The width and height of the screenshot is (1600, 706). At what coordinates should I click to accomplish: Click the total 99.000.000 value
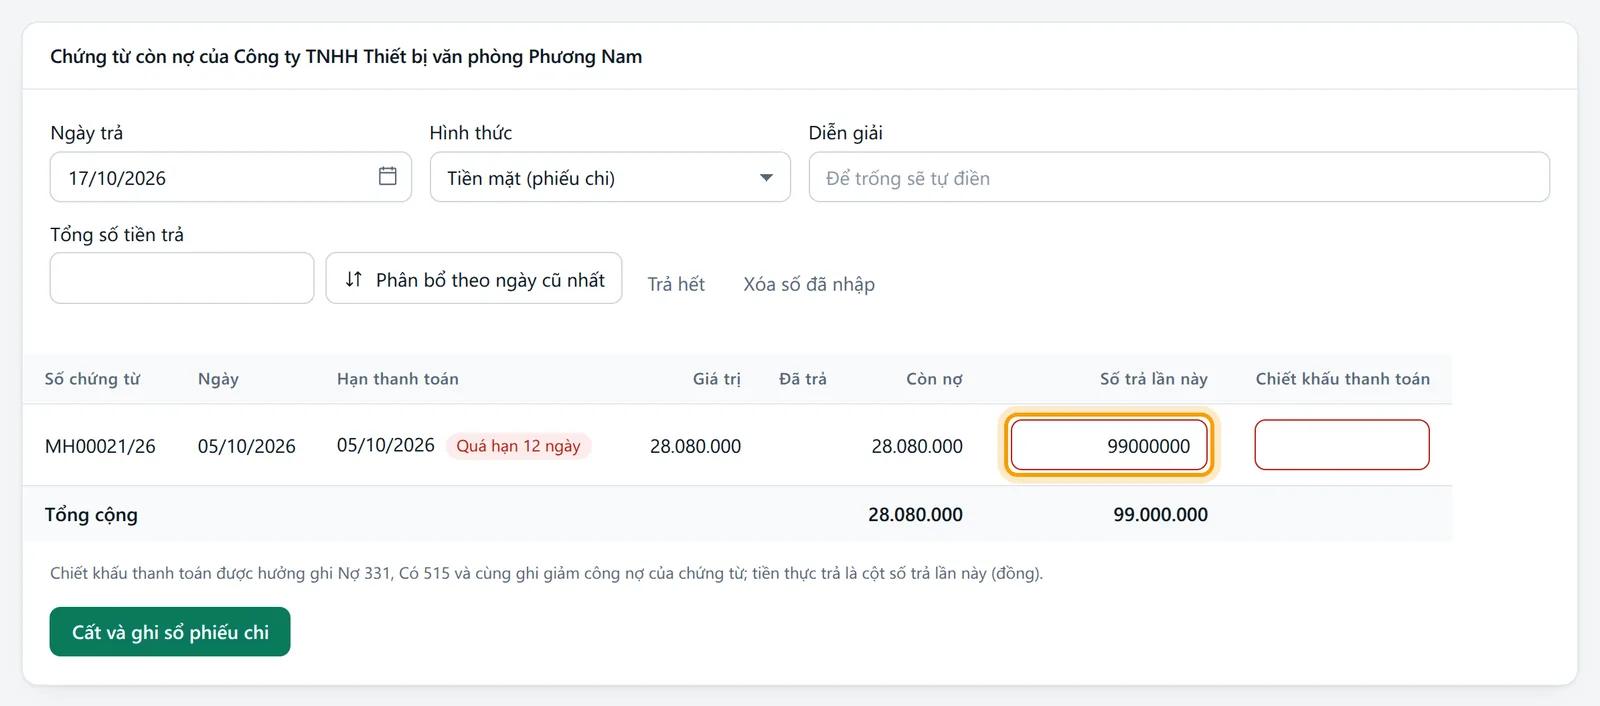(1161, 514)
